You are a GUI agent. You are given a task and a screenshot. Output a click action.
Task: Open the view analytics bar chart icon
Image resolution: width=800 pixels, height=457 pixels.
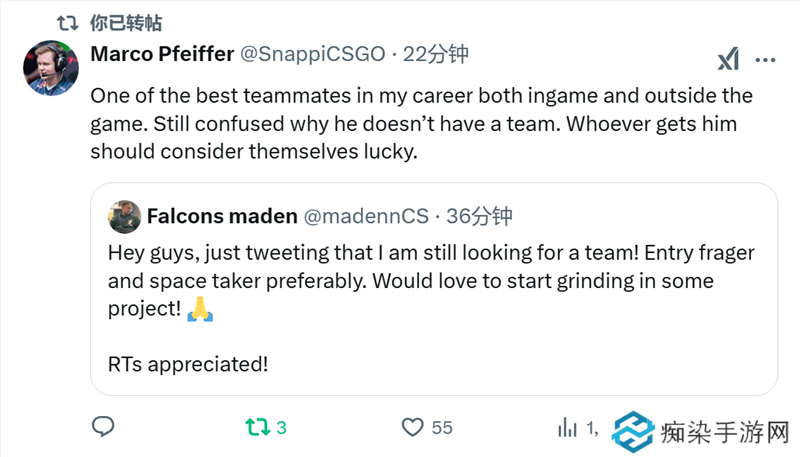(x=567, y=427)
